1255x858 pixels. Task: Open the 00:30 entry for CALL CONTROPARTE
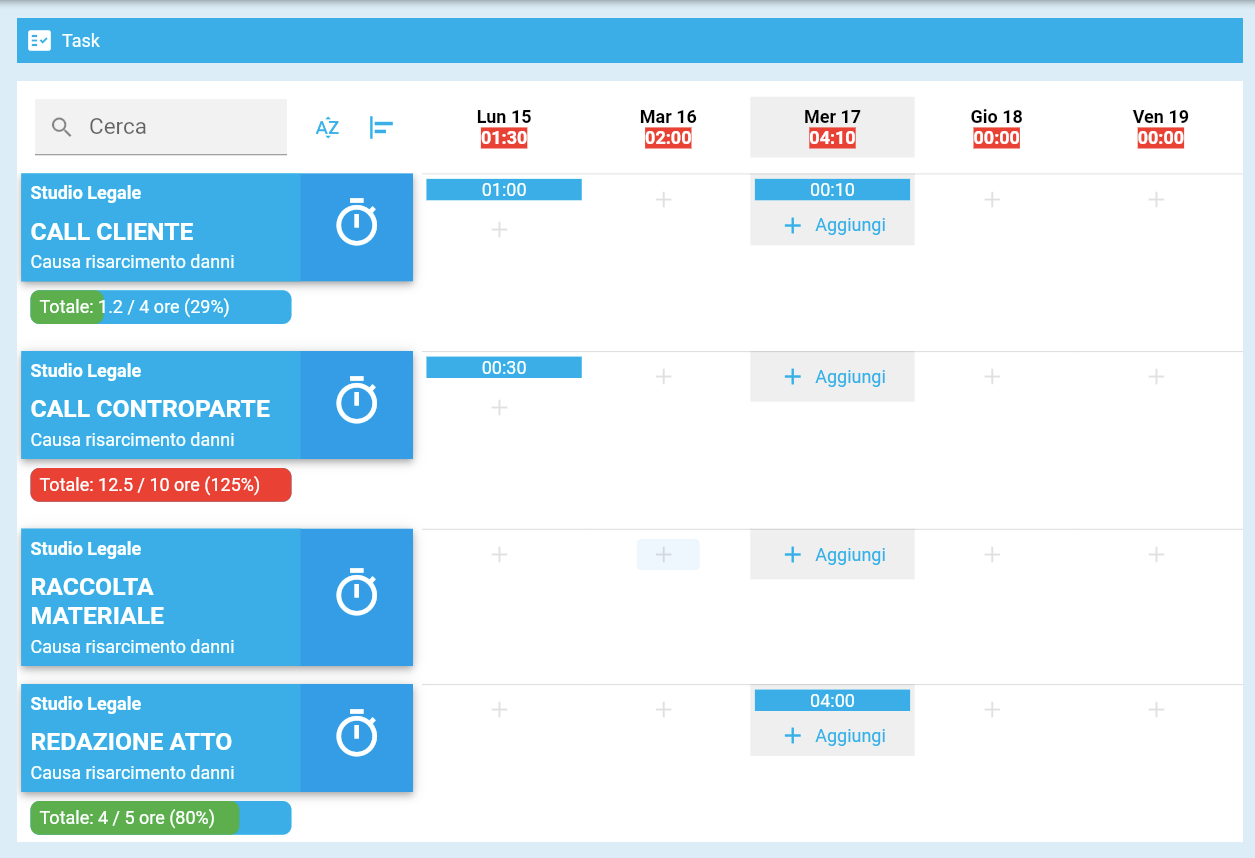pyautogui.click(x=504, y=368)
